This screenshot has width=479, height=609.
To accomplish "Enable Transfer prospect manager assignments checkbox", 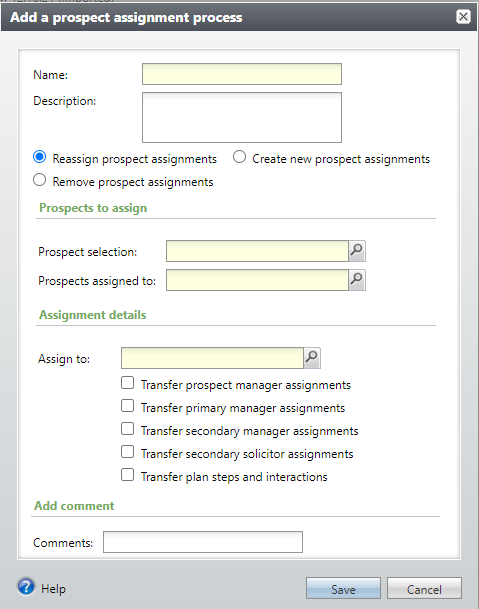I will pos(127,383).
